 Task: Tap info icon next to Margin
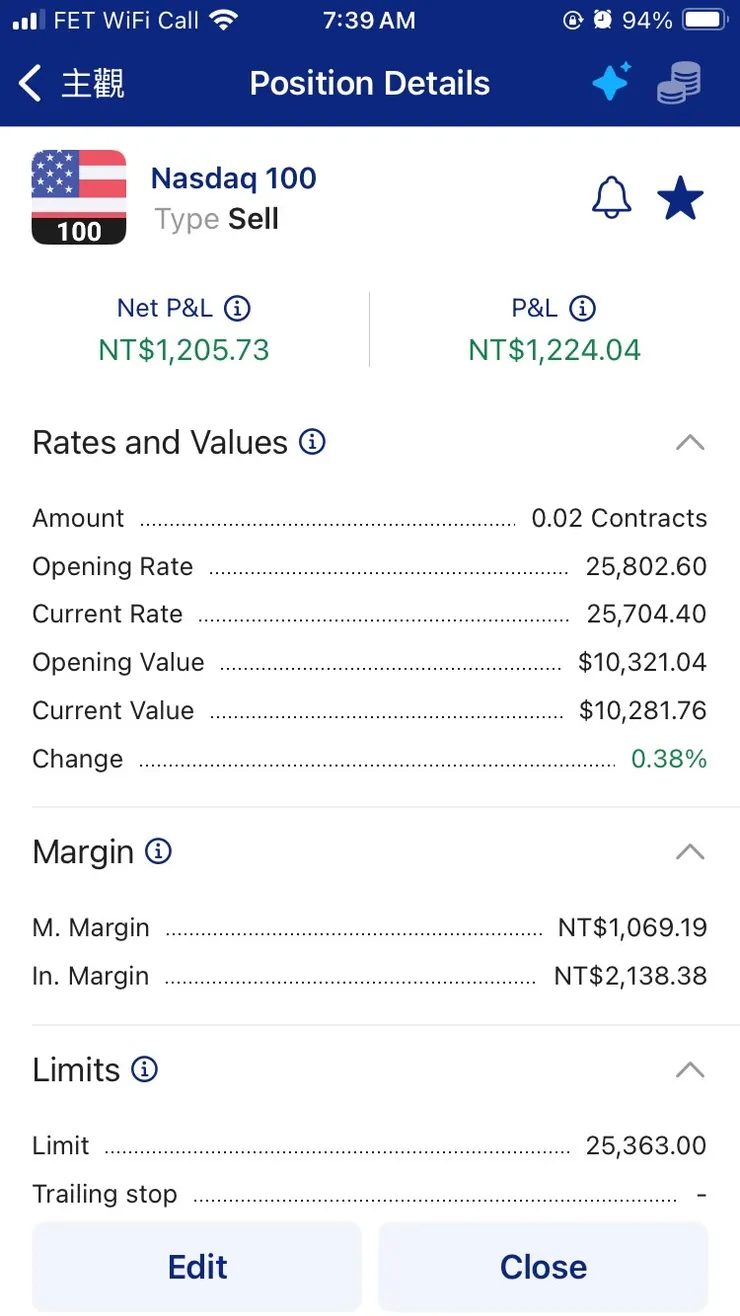point(158,852)
